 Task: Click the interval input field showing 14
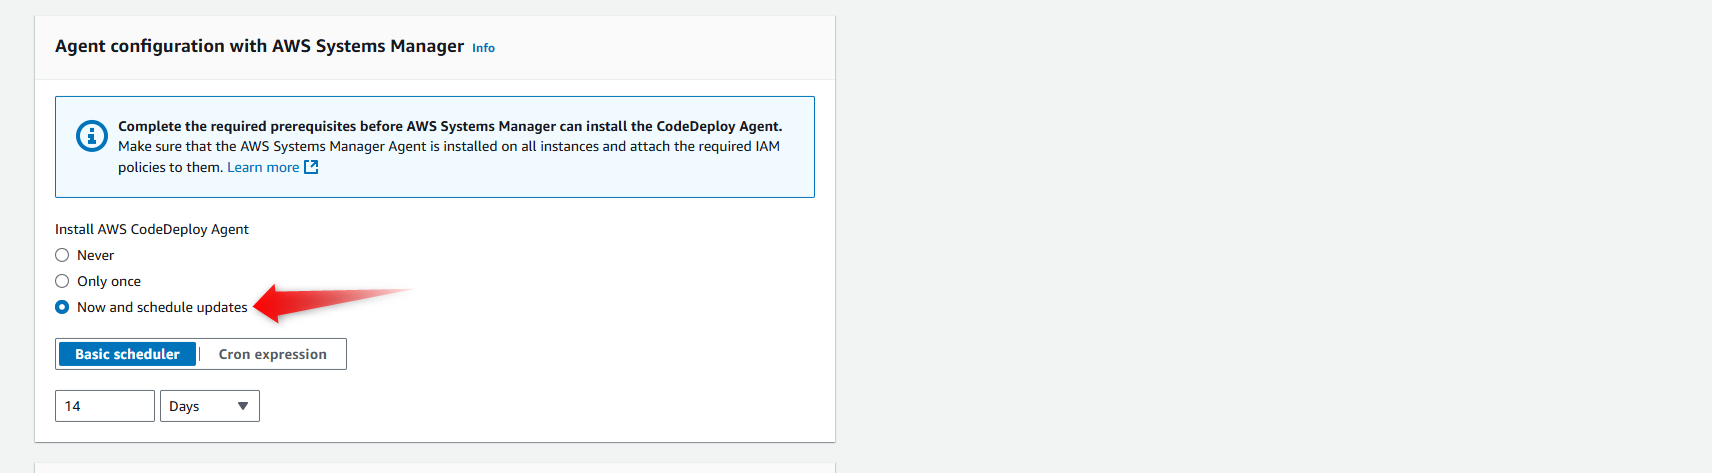point(105,406)
